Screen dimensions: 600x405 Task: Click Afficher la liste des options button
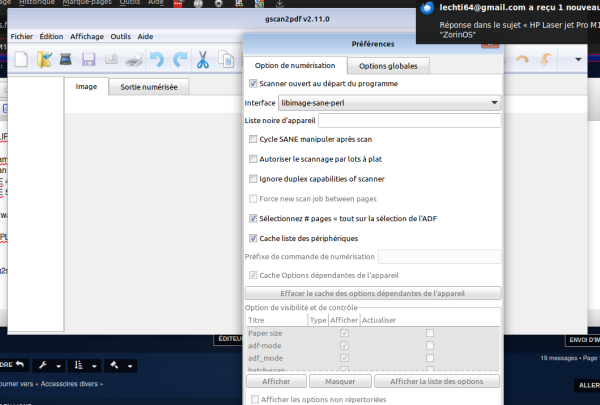click(439, 382)
